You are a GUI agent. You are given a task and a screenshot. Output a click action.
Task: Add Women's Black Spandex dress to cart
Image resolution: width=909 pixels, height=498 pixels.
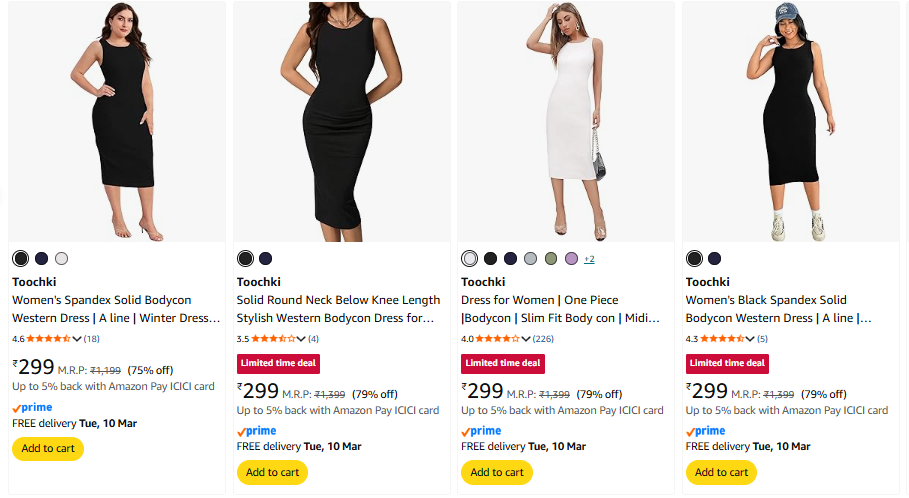tap(721, 472)
